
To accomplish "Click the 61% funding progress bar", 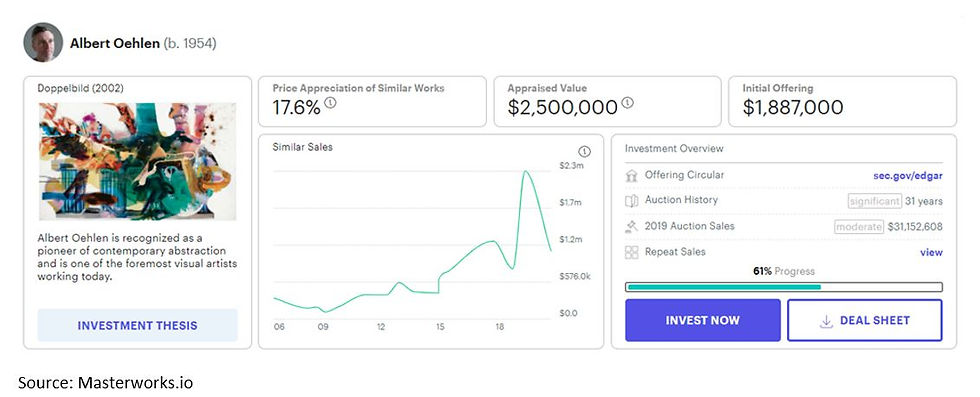I will pyautogui.click(x=784, y=287).
